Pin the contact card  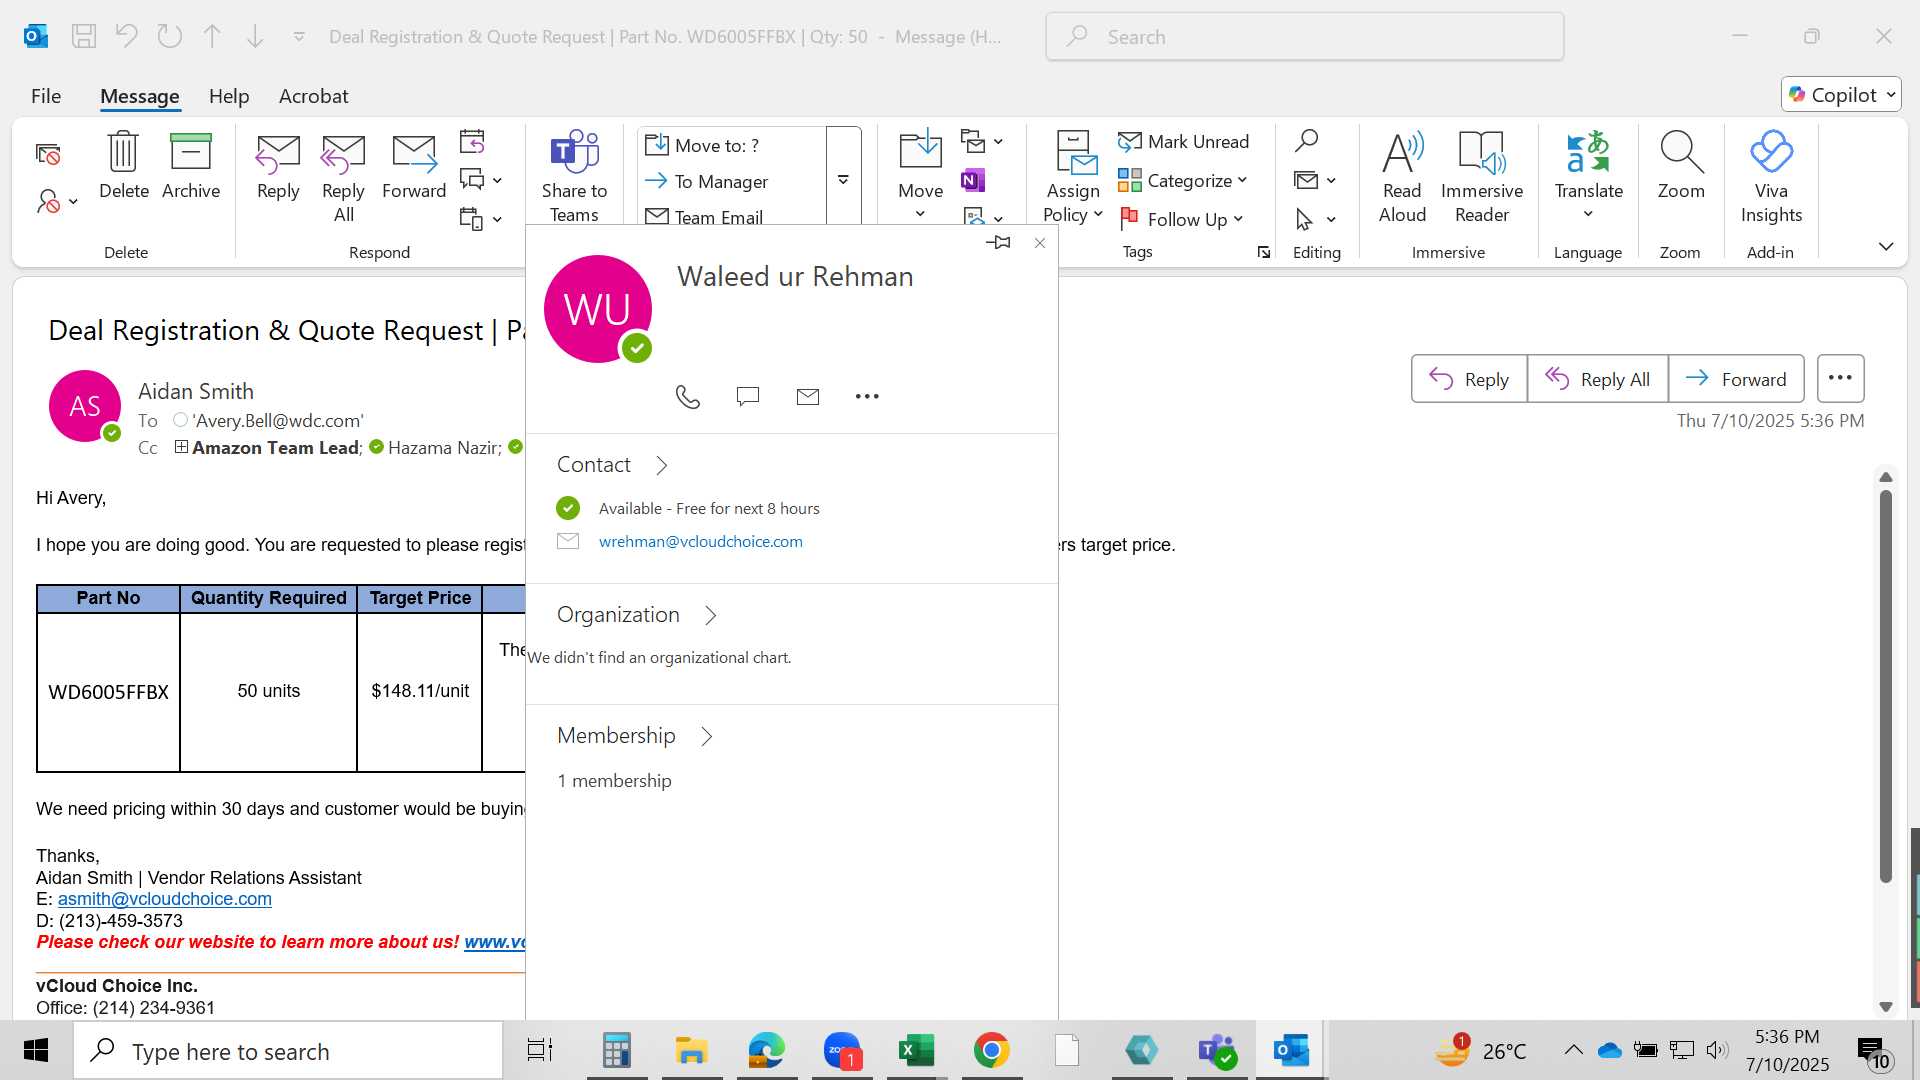[998, 243]
